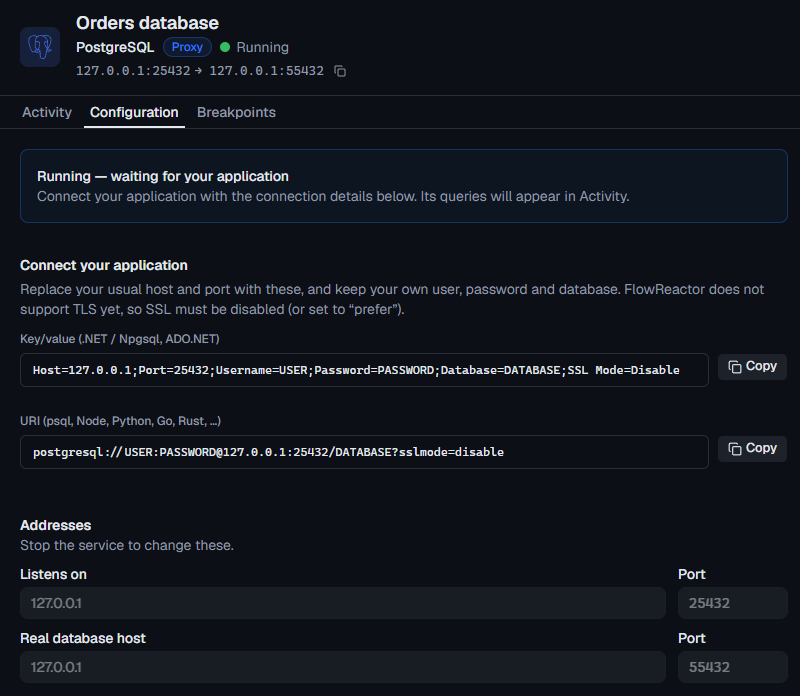Image resolution: width=800 pixels, height=696 pixels.
Task: Copy the proxy address with the header copy icon
Action: (x=340, y=71)
